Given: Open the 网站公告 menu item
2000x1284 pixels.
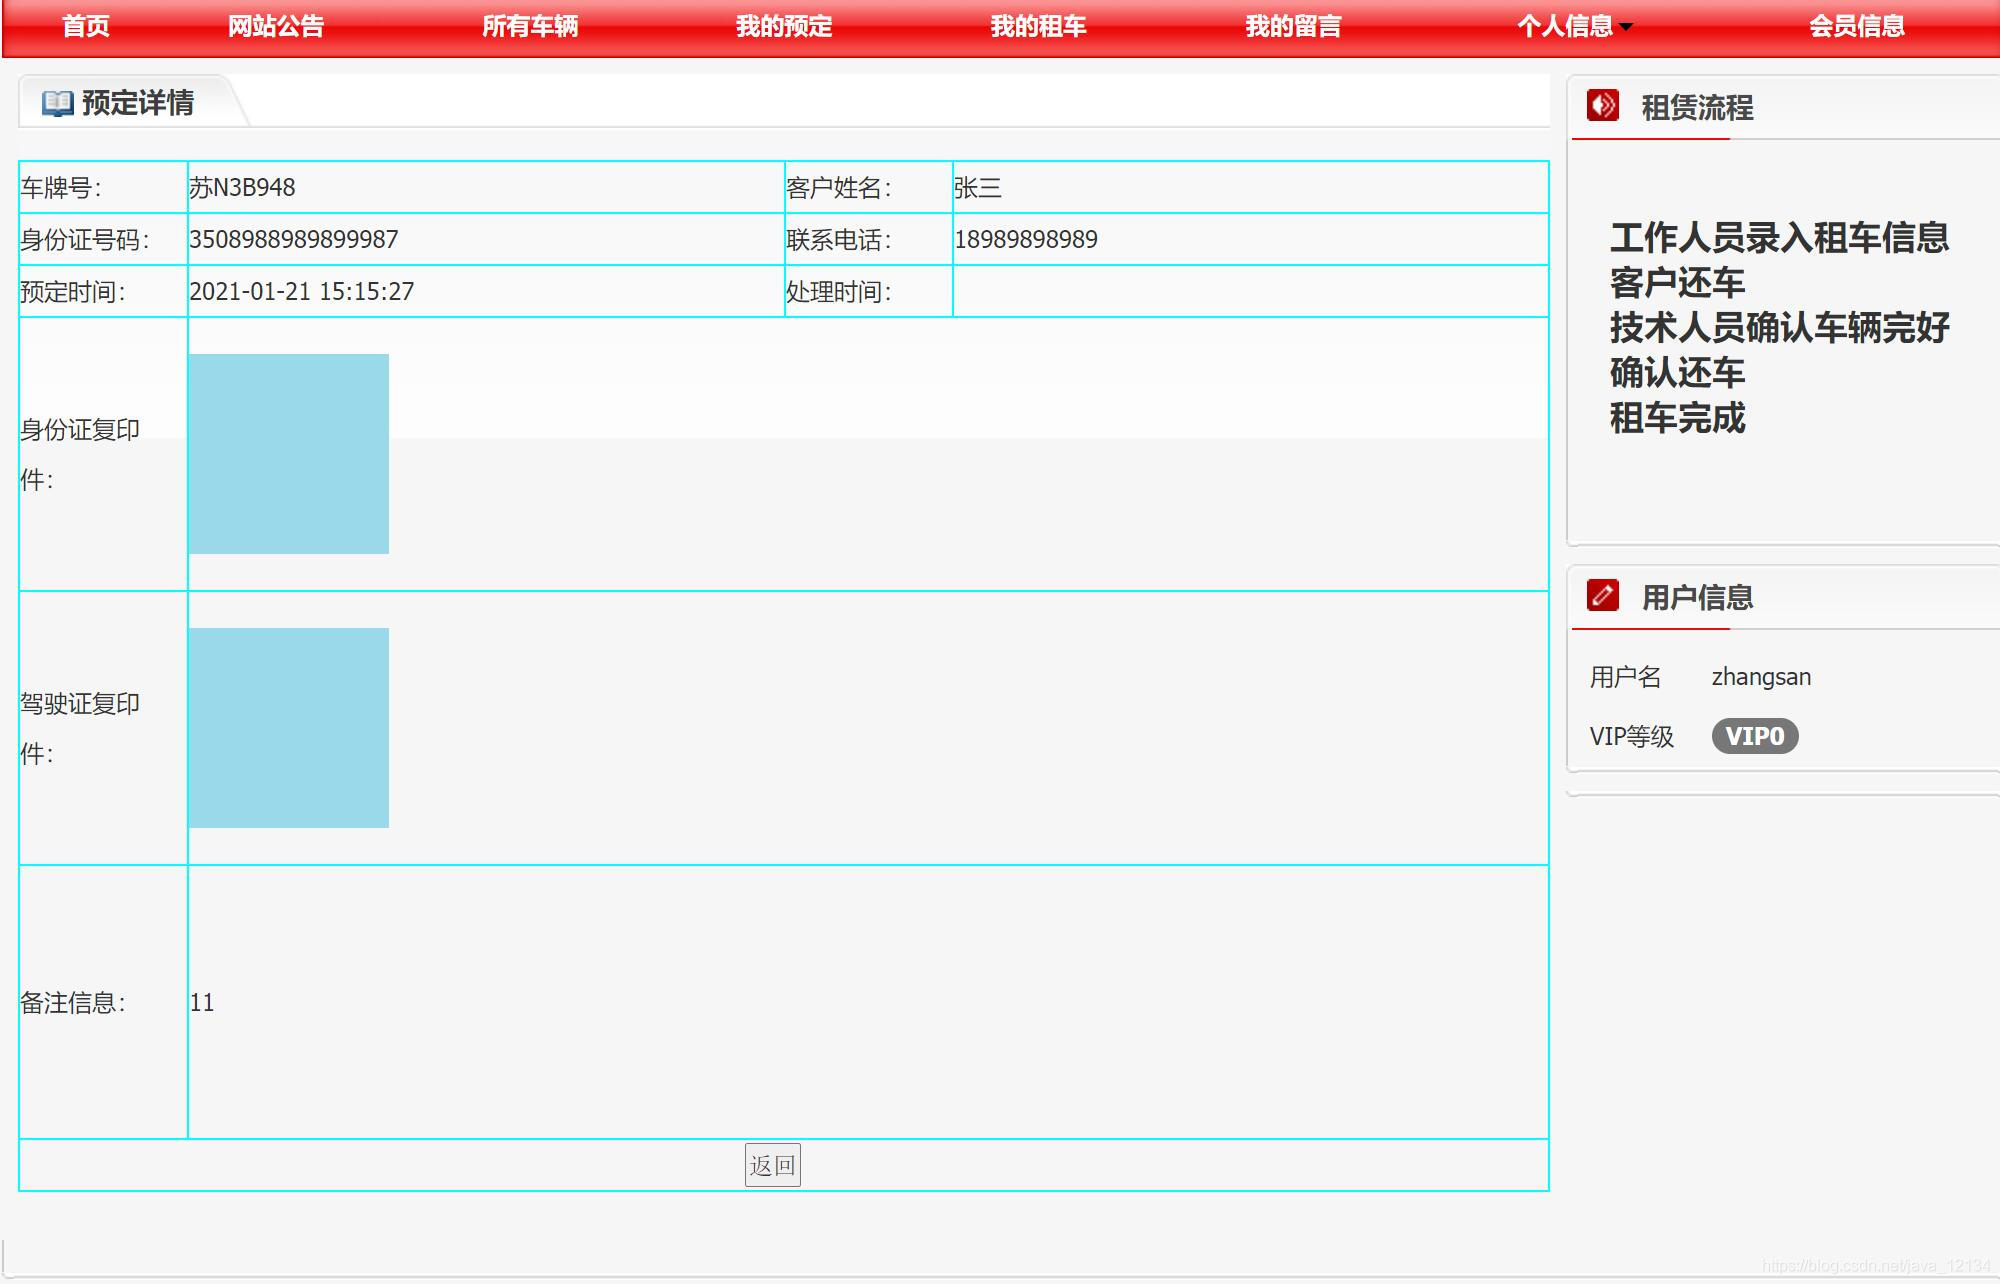Looking at the screenshot, I should coord(276,26).
